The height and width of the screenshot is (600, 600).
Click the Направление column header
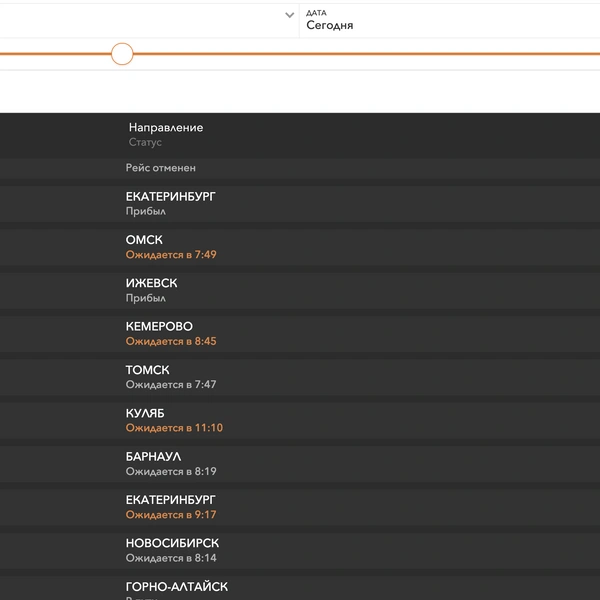[166, 127]
